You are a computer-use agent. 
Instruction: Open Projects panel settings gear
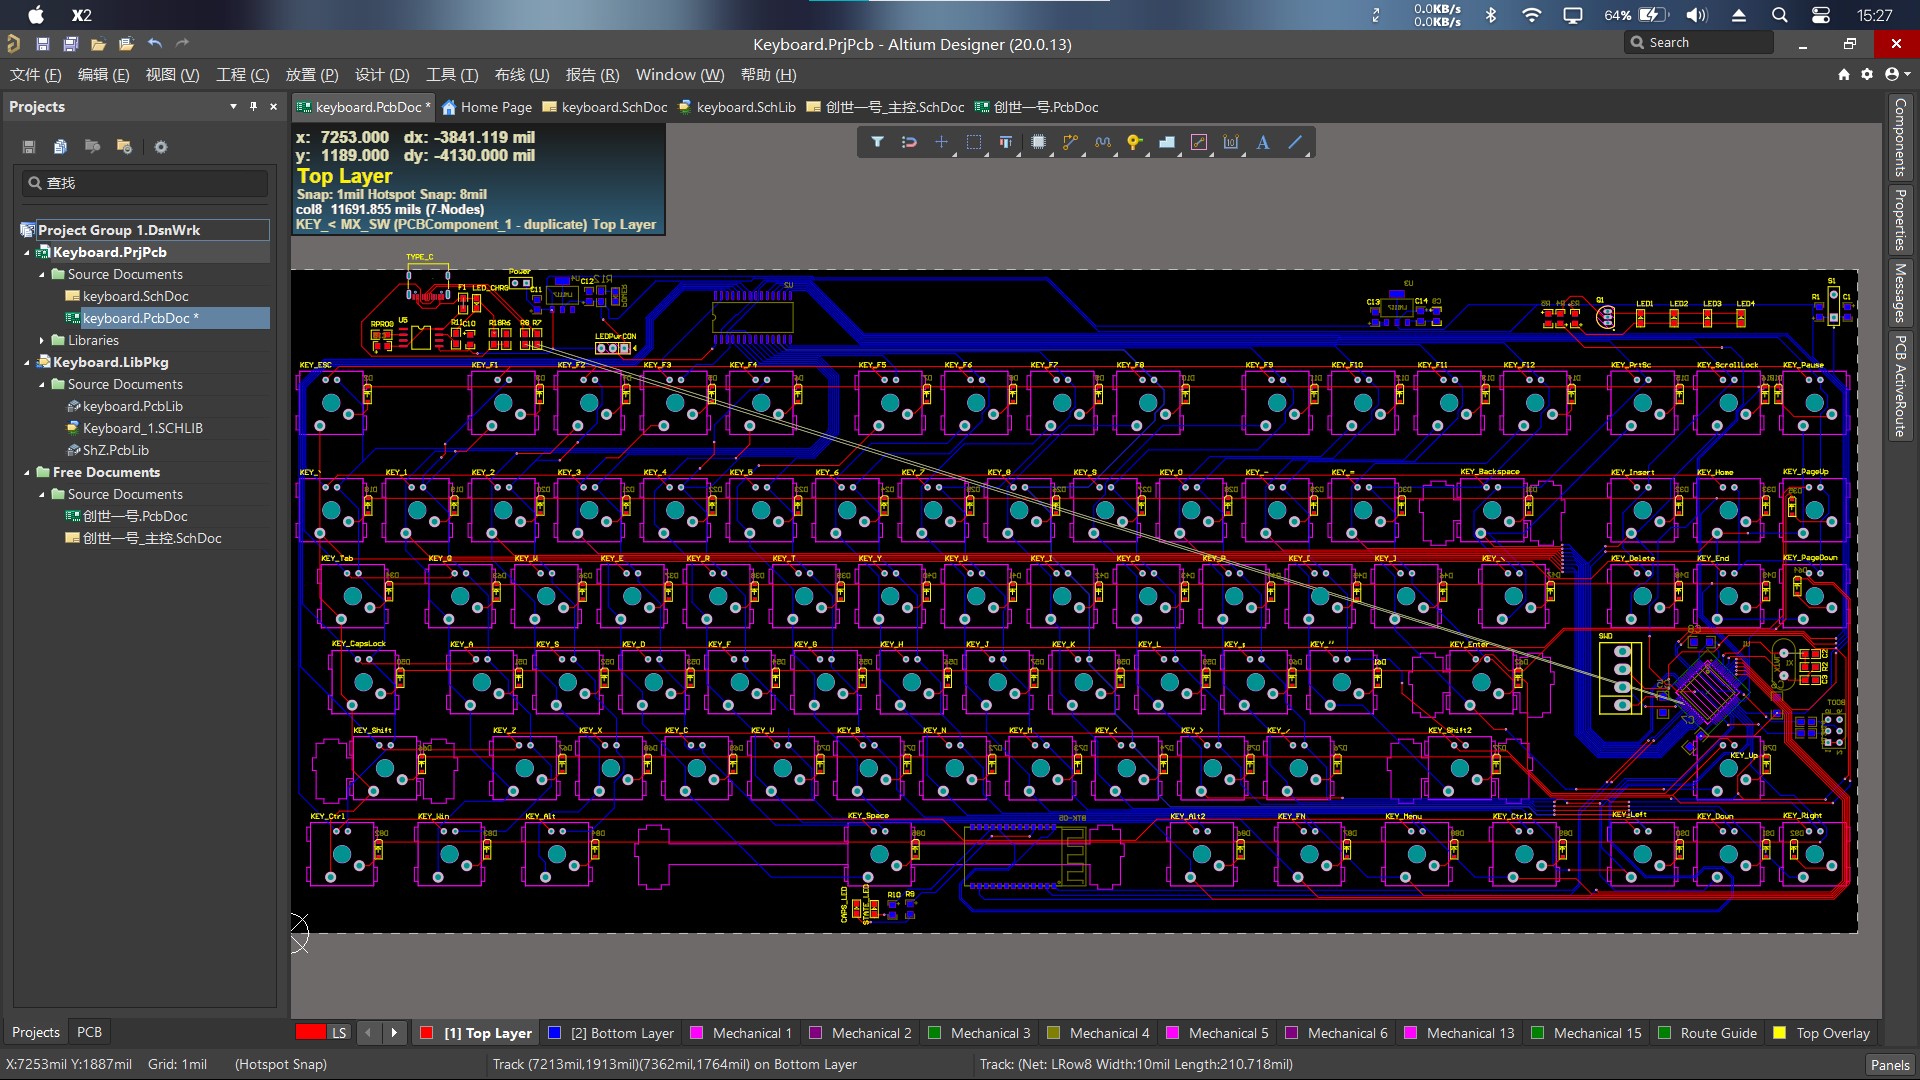coord(160,147)
